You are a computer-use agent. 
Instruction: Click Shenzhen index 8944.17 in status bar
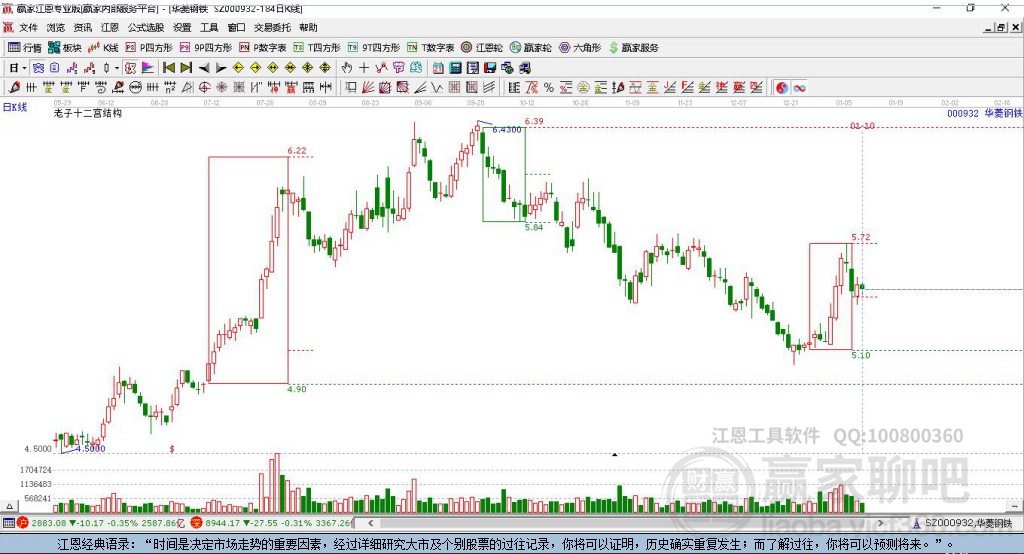pyautogui.click(x=221, y=523)
